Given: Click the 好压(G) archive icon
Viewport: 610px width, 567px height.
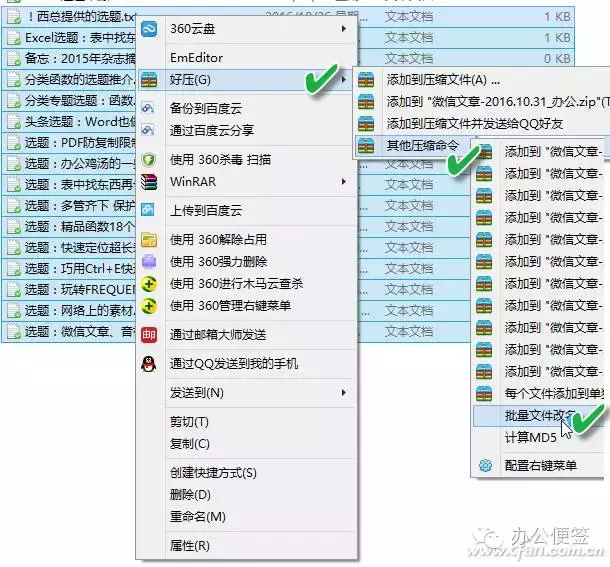Looking at the screenshot, I should click(149, 80).
